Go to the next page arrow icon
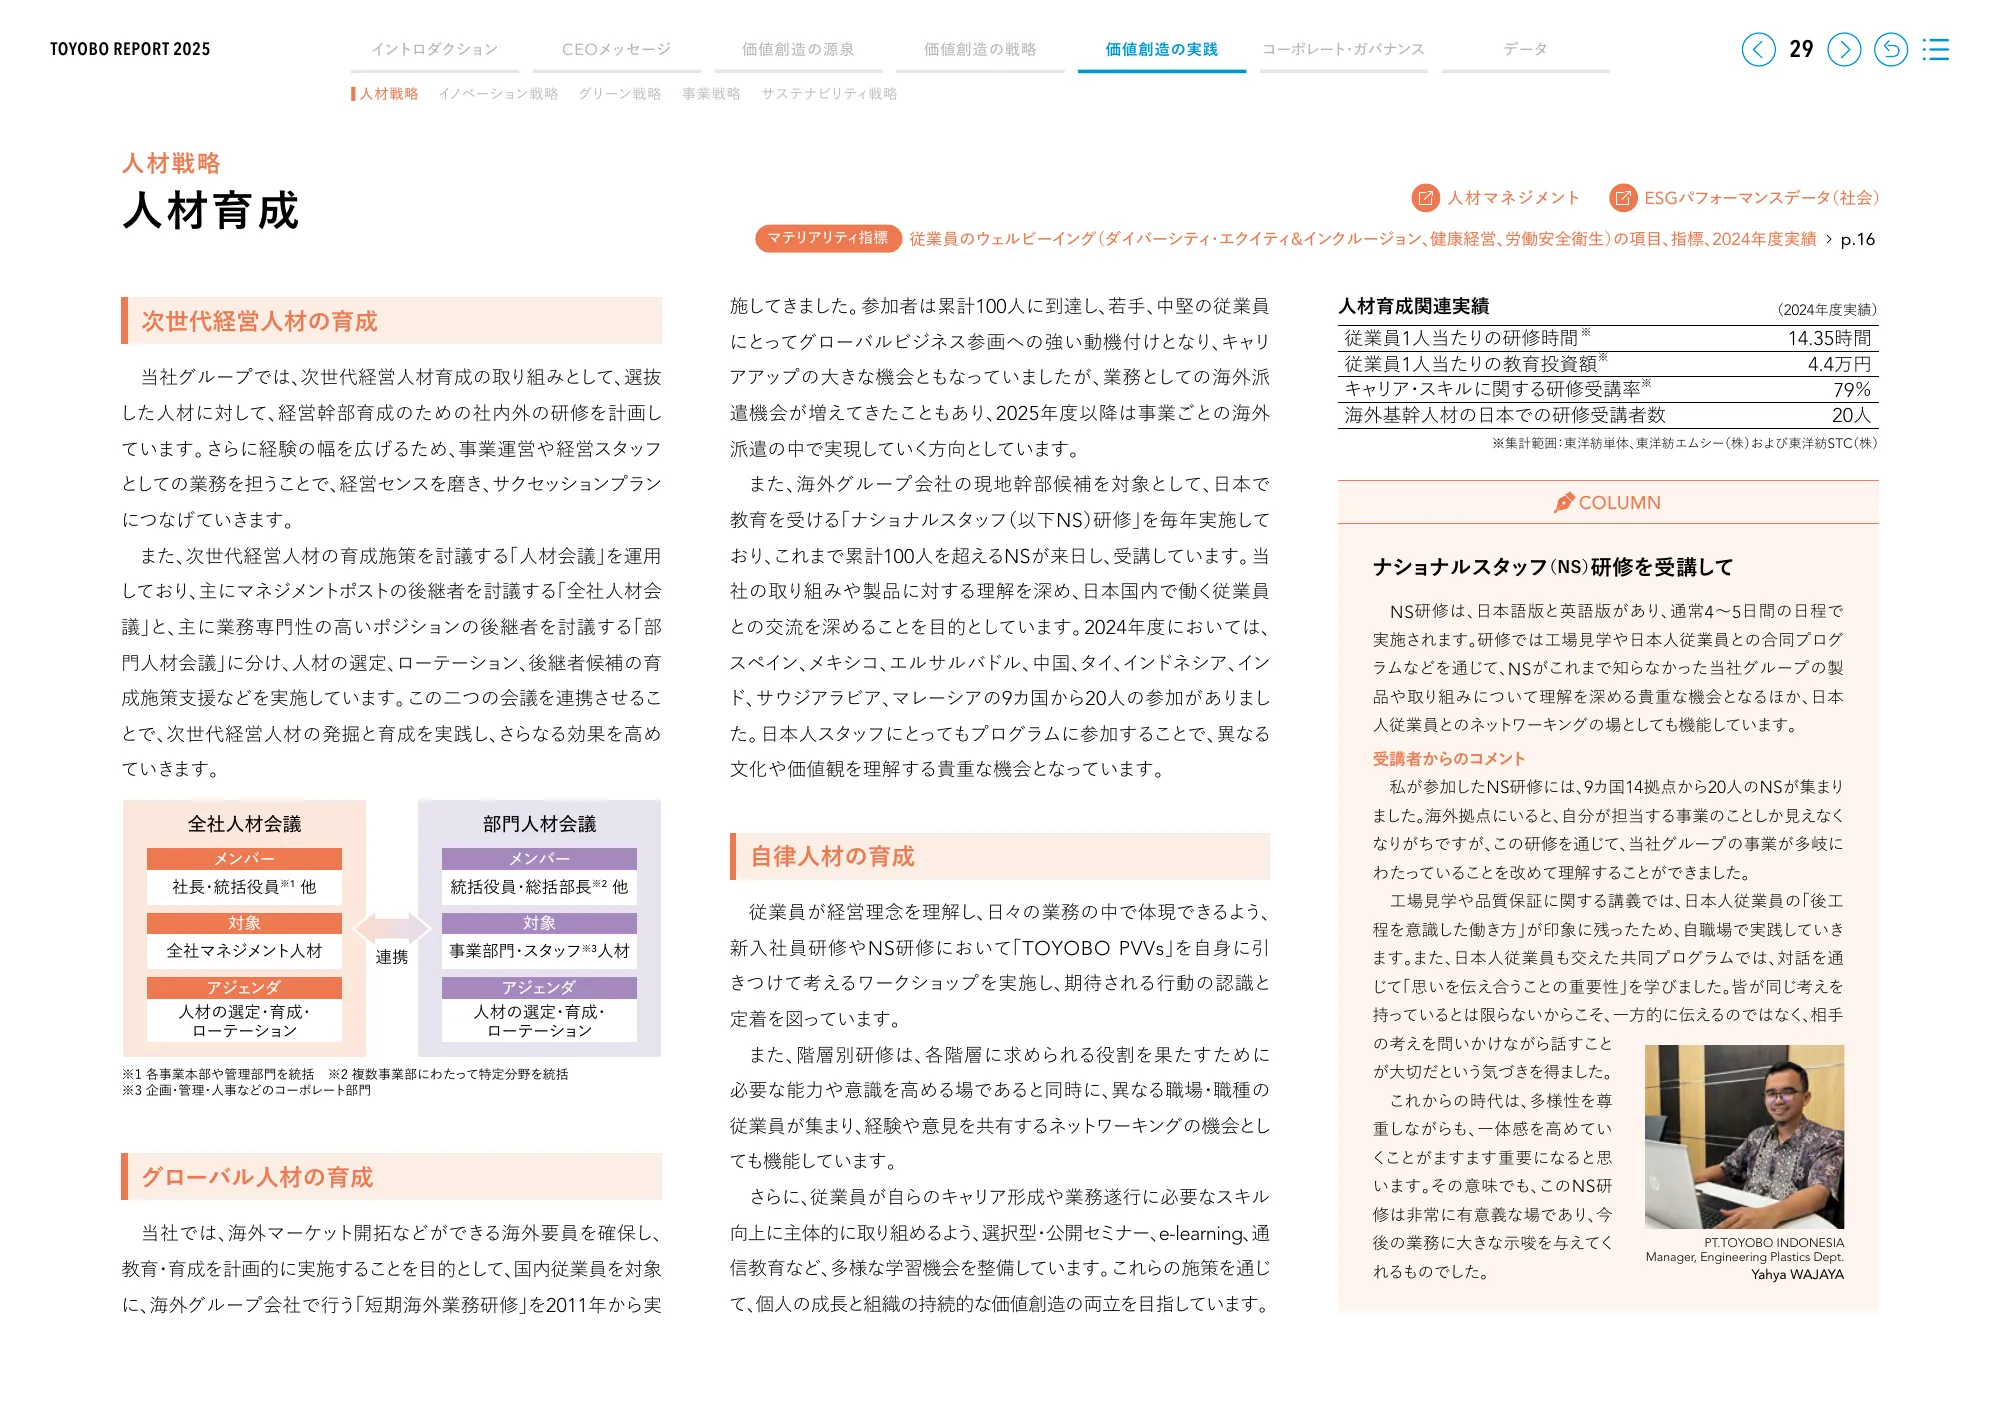Image resolution: width=2000 pixels, height=1415 pixels. tap(1843, 48)
